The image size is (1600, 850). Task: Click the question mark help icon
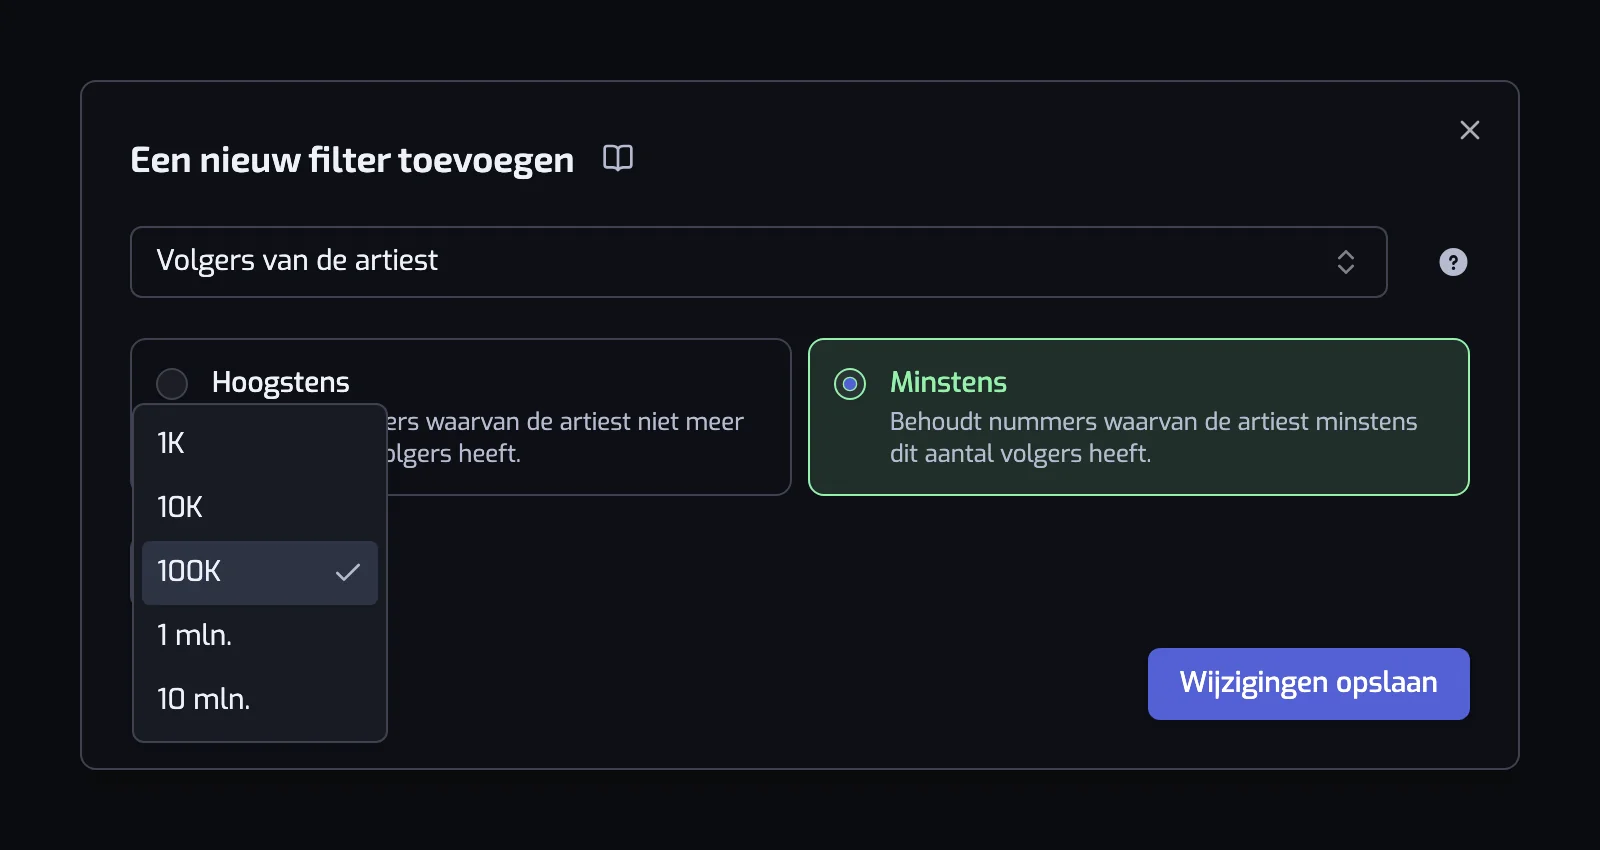coord(1453,262)
